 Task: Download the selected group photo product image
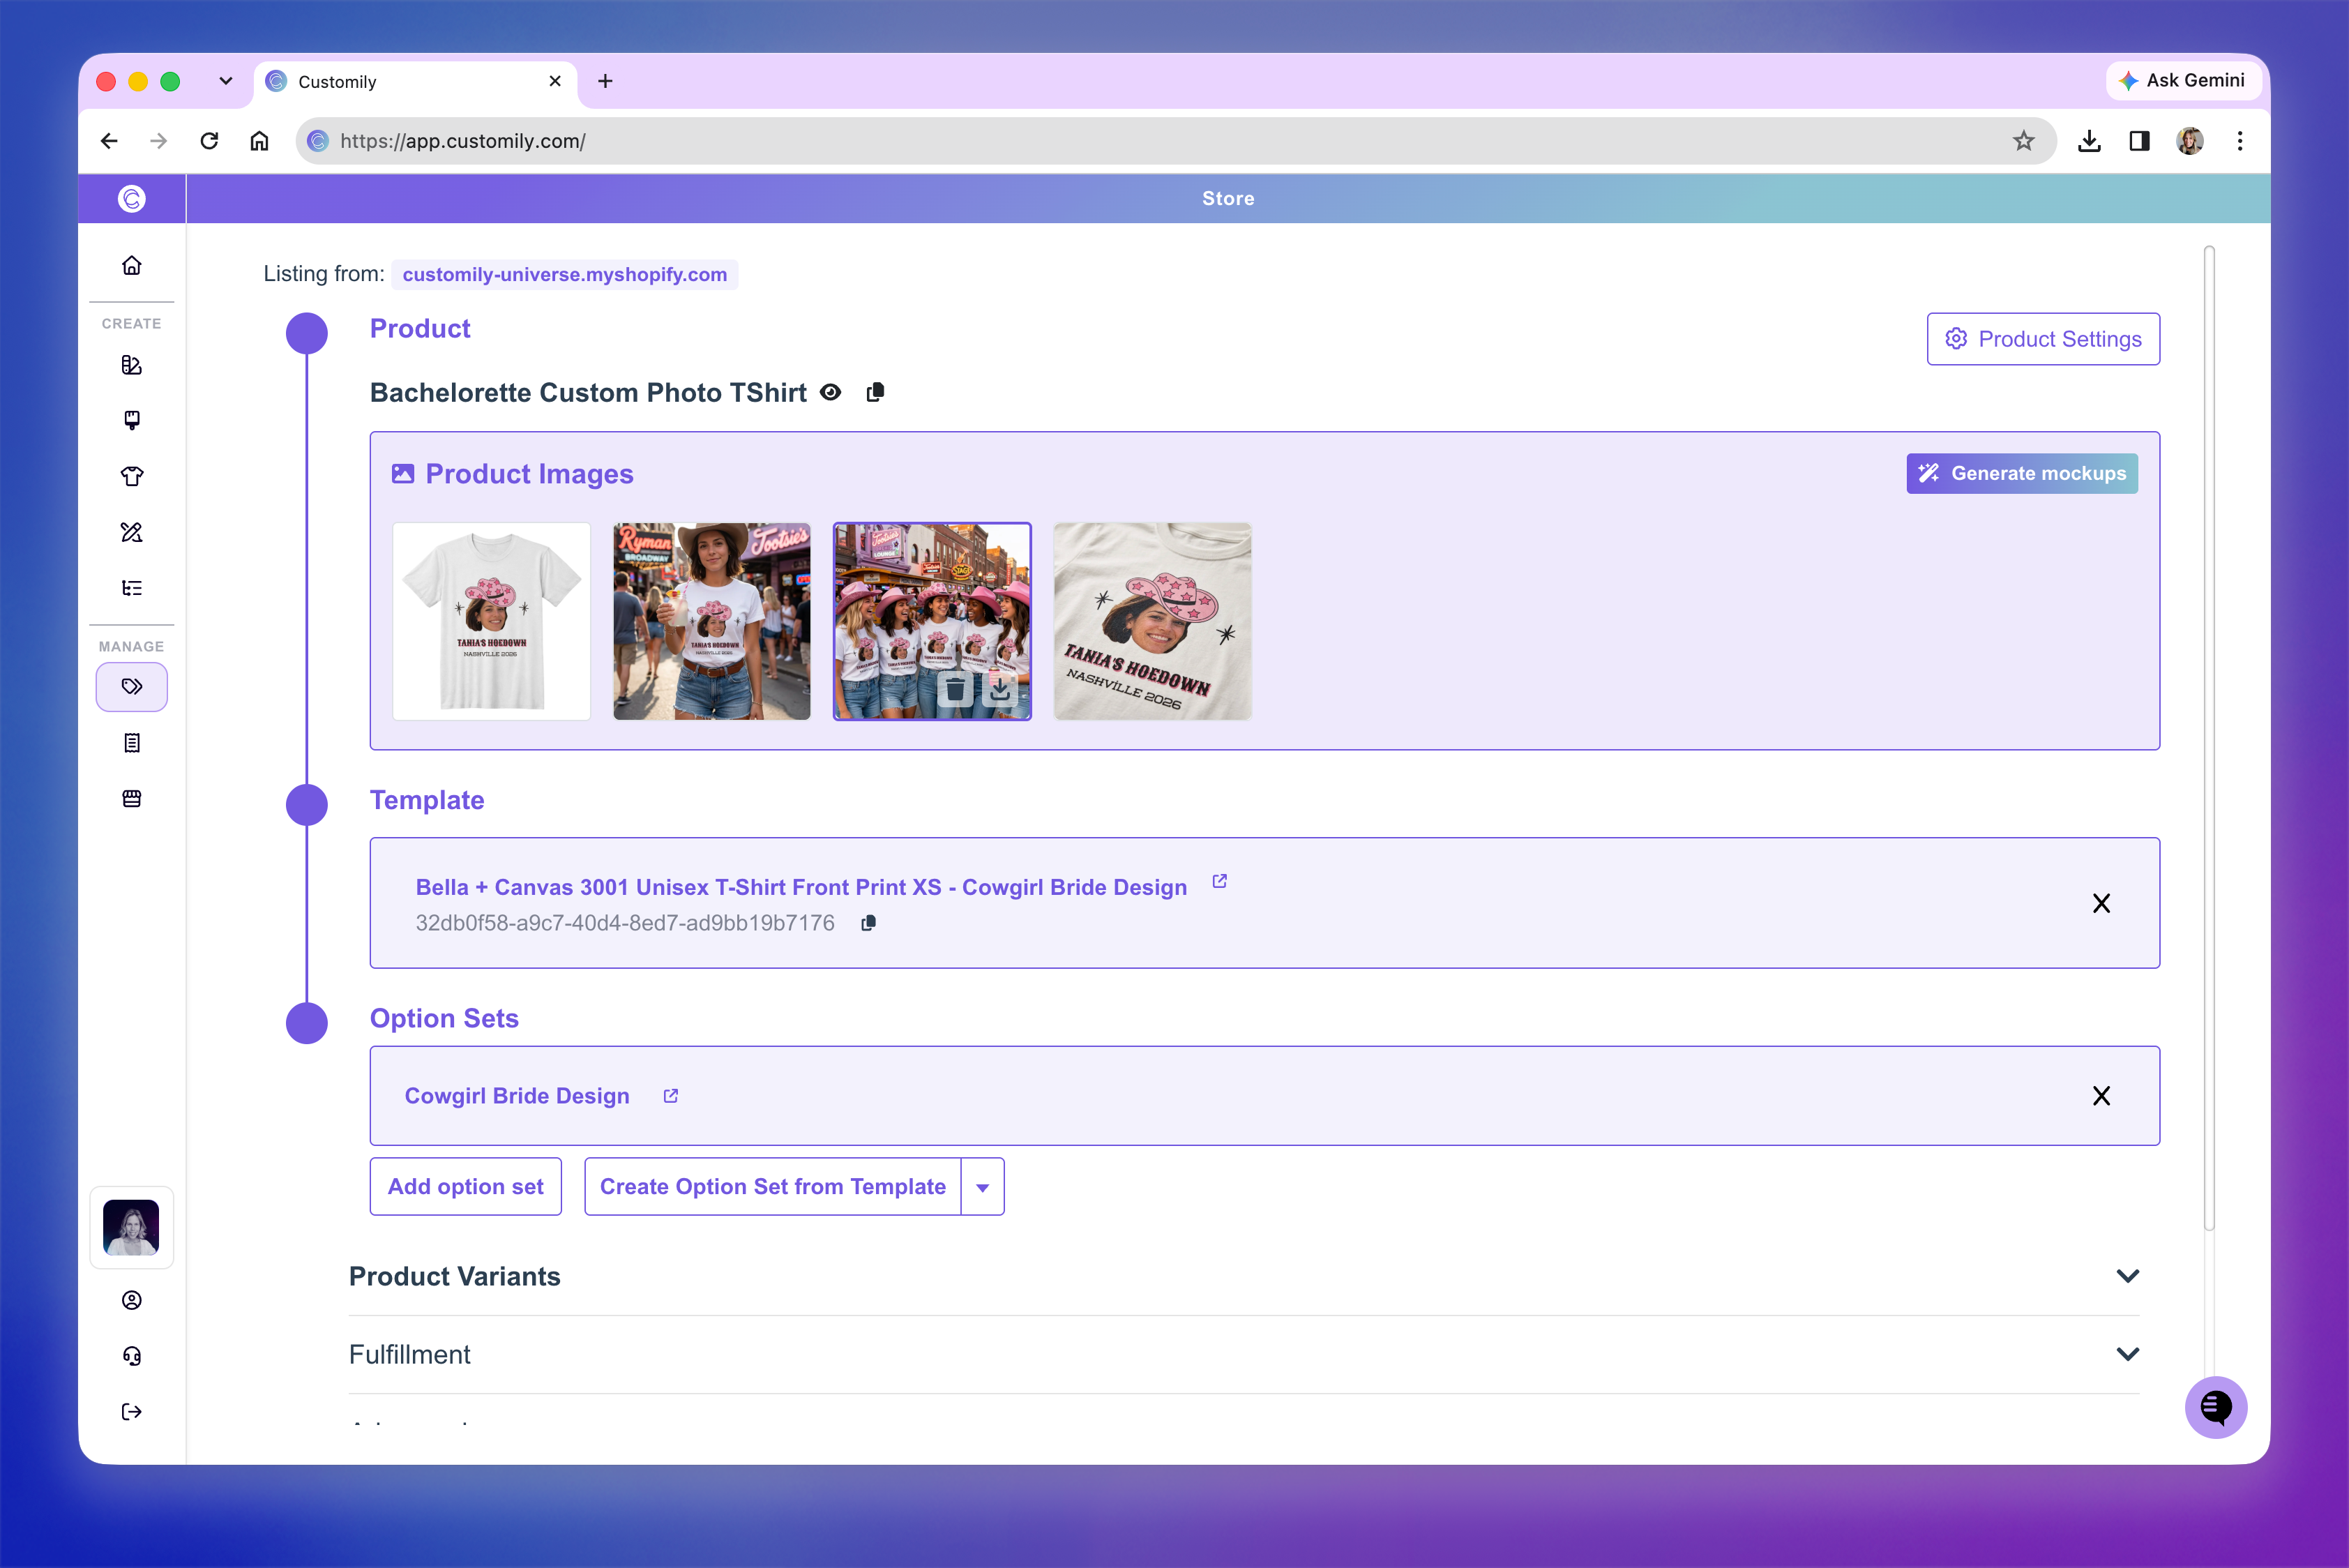[x=1000, y=688]
